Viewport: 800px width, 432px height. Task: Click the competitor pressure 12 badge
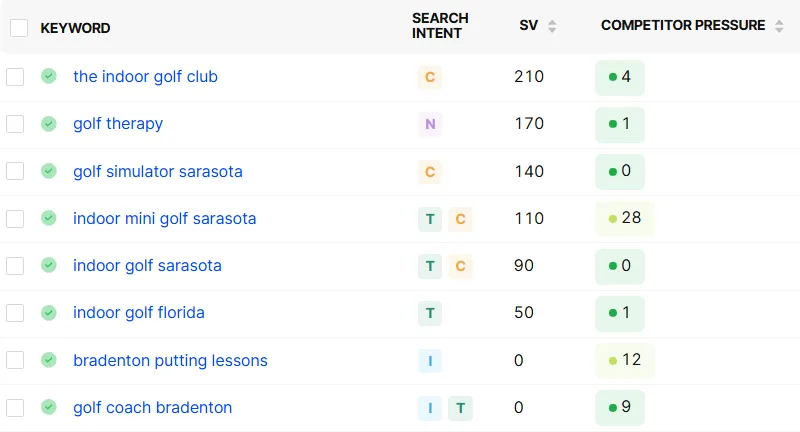(624, 360)
